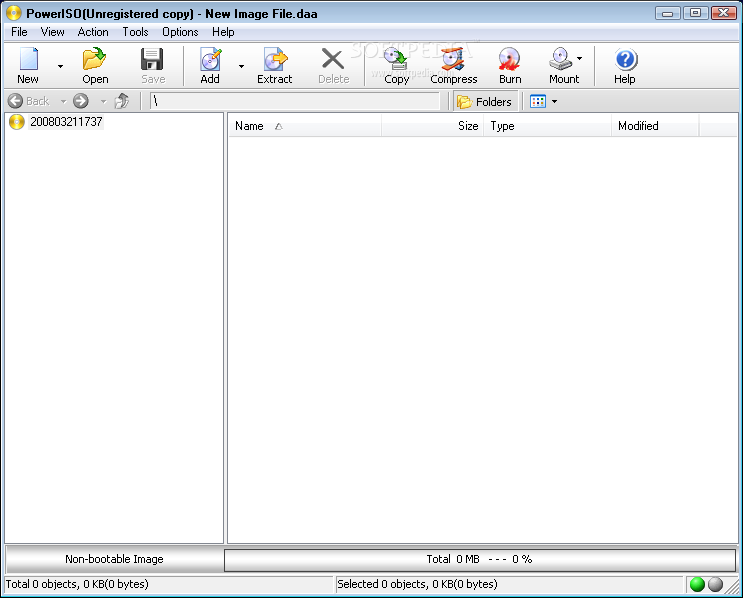This screenshot has height=598, width=743.
Task: Click the Save floppy disk icon
Action: coord(152,59)
